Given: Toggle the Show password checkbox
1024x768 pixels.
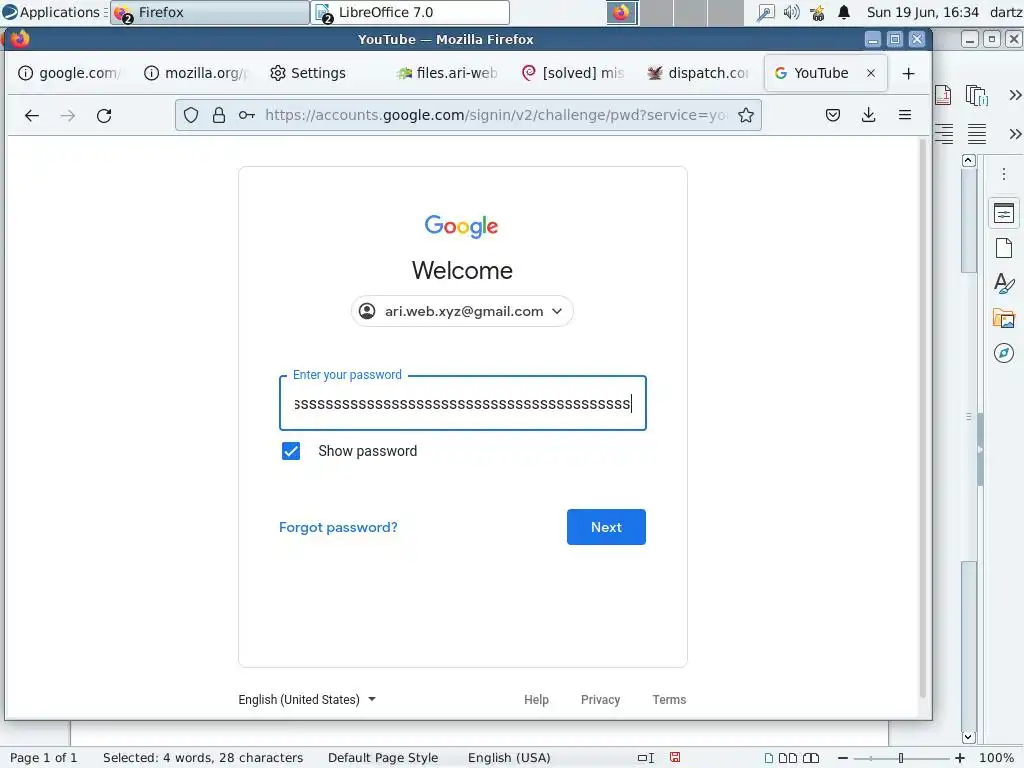Looking at the screenshot, I should pos(291,451).
